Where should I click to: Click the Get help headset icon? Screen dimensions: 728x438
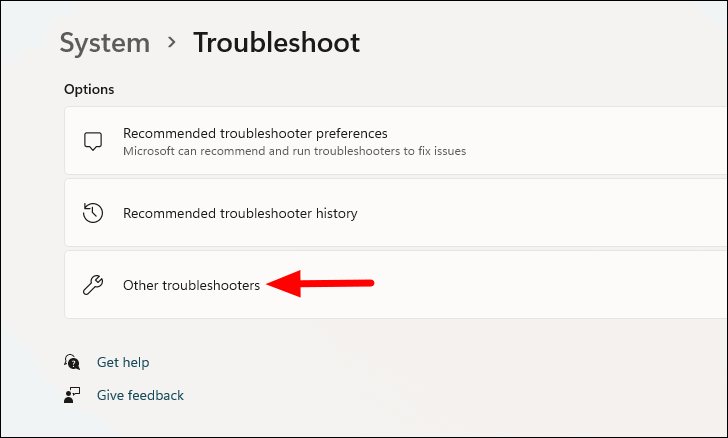[72, 362]
